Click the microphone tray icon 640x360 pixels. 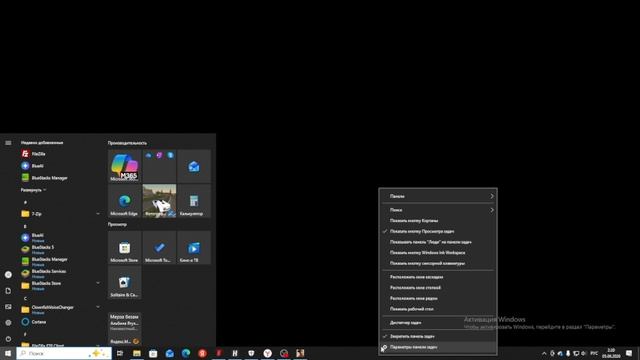tap(568, 353)
